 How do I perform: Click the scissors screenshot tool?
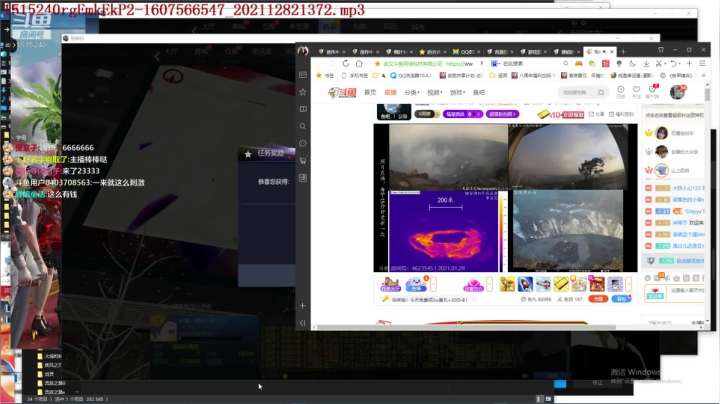[x=659, y=63]
